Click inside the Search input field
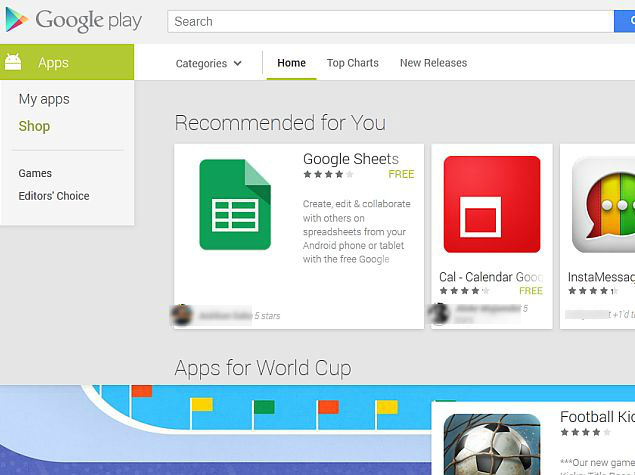635x475 pixels. point(391,21)
